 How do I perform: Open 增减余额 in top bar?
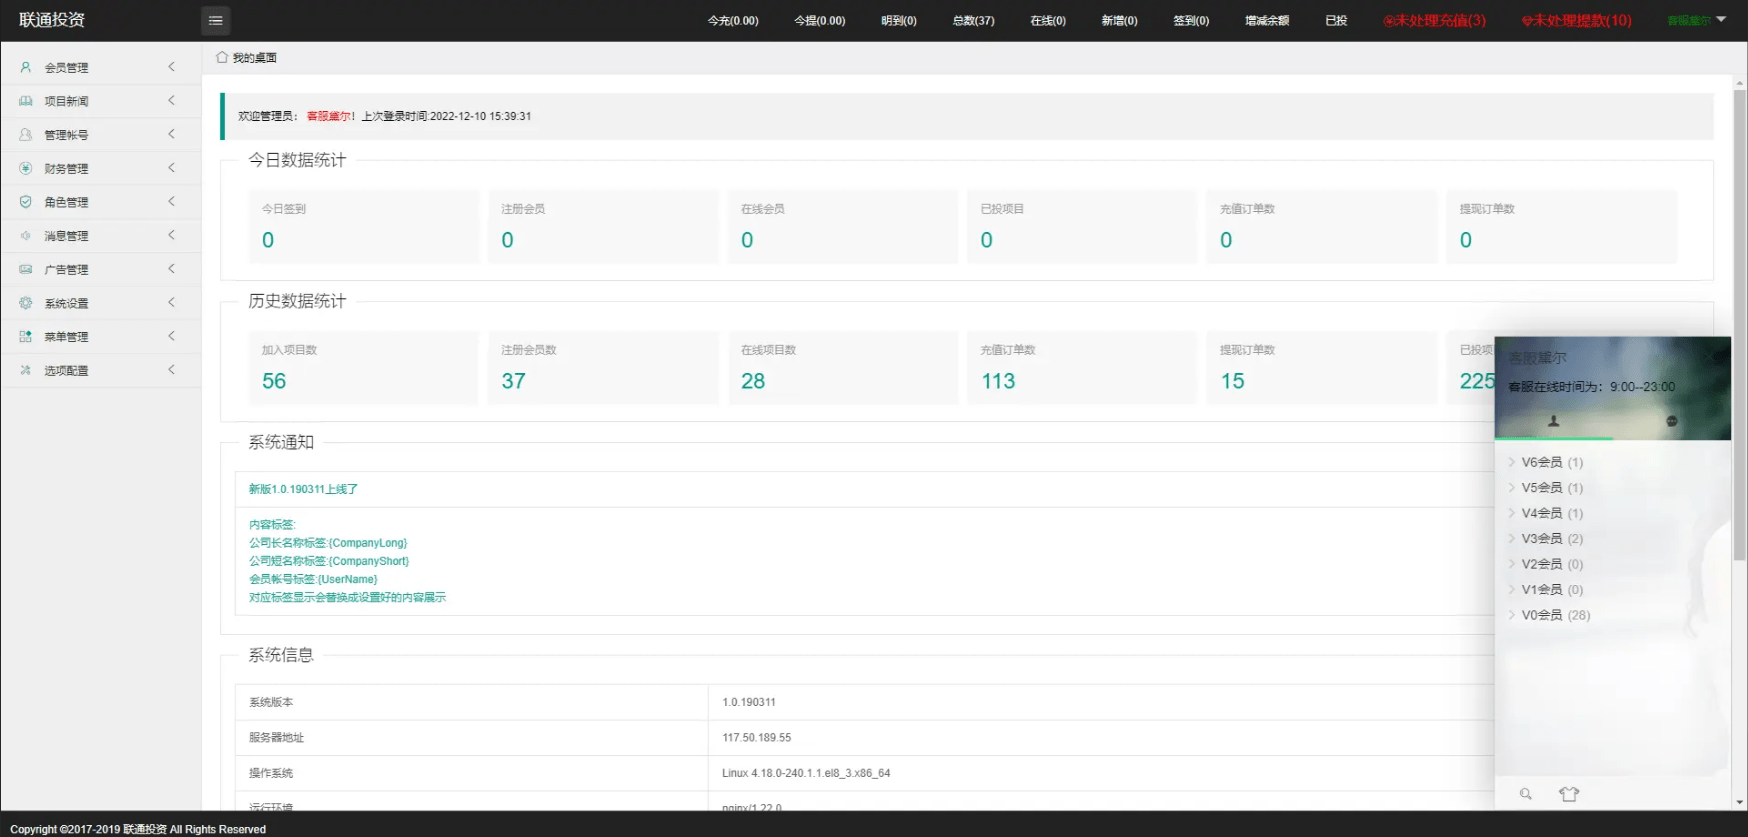point(1267,20)
